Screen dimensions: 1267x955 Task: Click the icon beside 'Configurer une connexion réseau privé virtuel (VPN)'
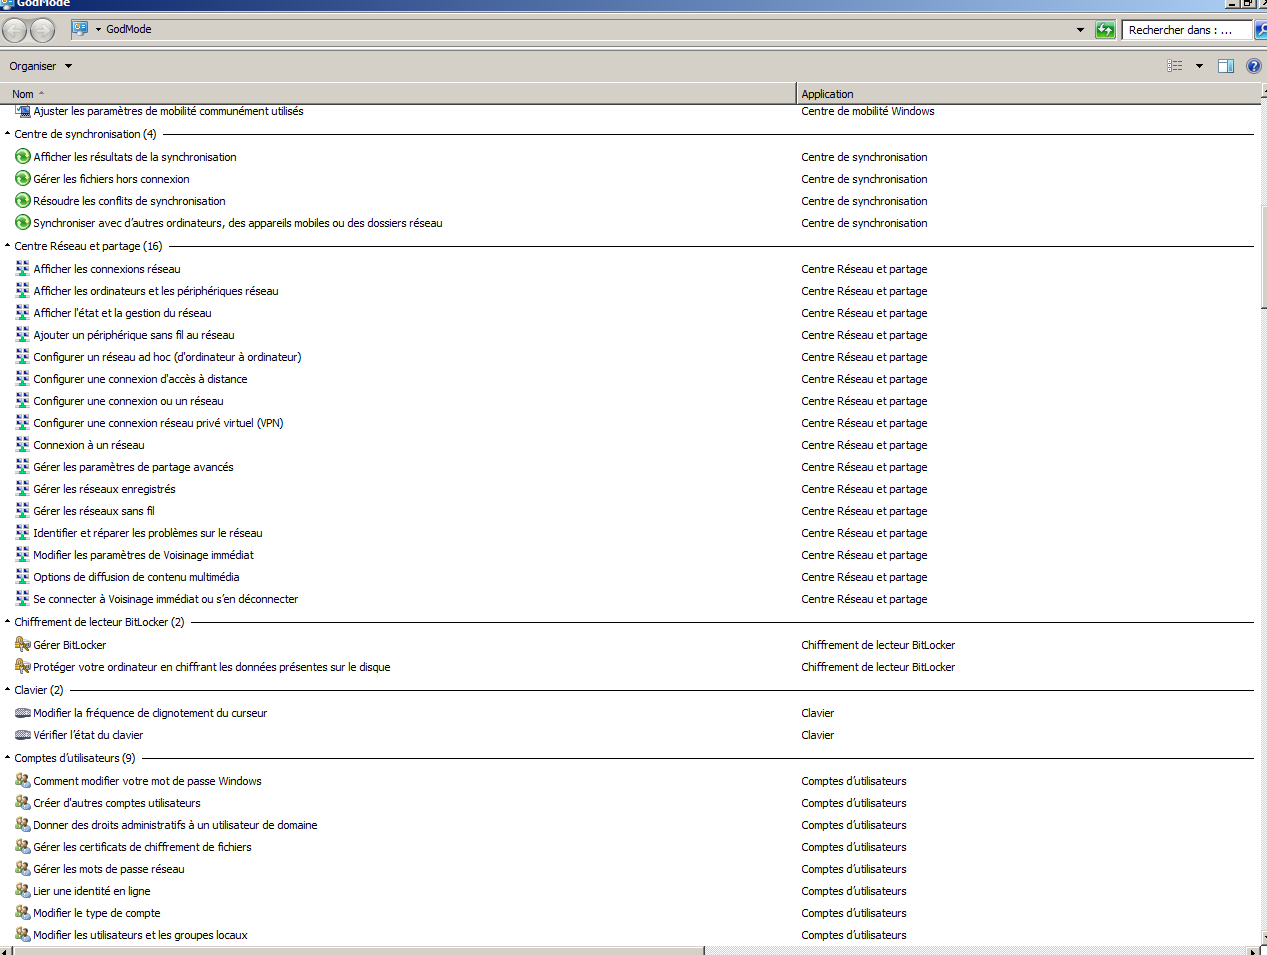22,423
